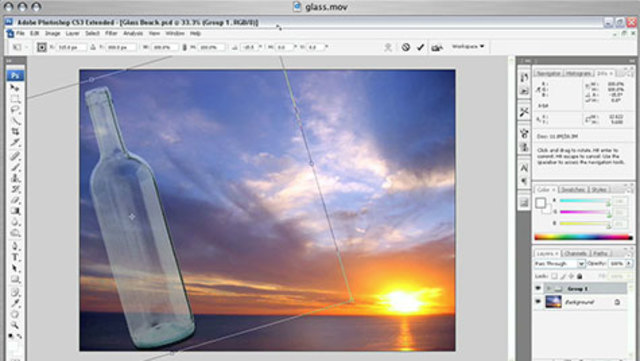Open the Layer menu
The height and width of the screenshot is (361, 640).
(x=73, y=33)
